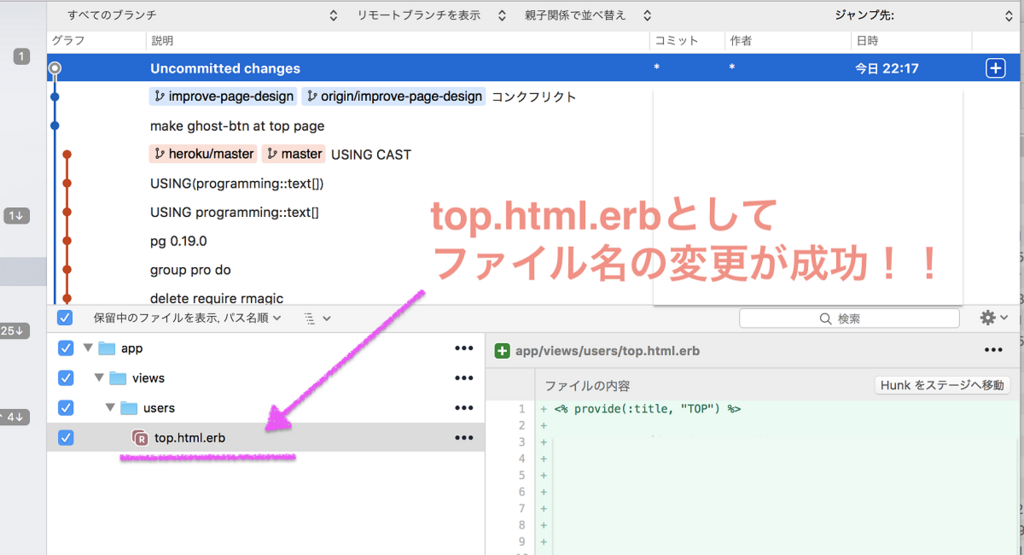Select the delete require rmagic commit

[216, 298]
